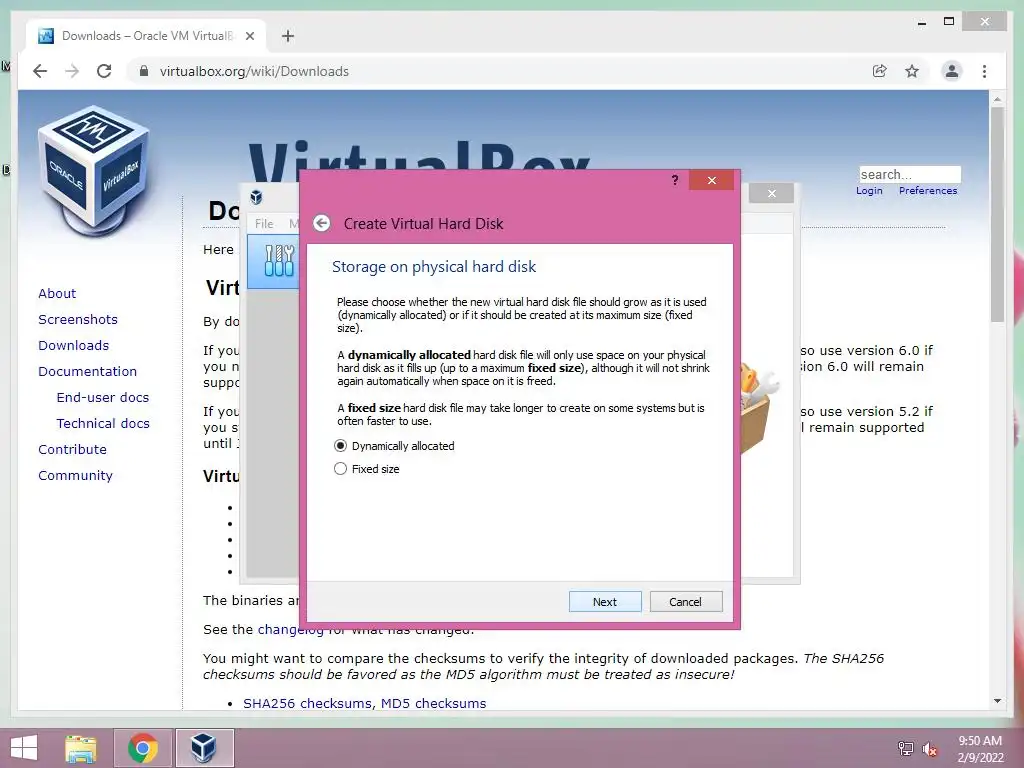Viewport: 1024px width, 768px height.
Task: Switch to VirtualBox in the taskbar
Action: [x=204, y=748]
